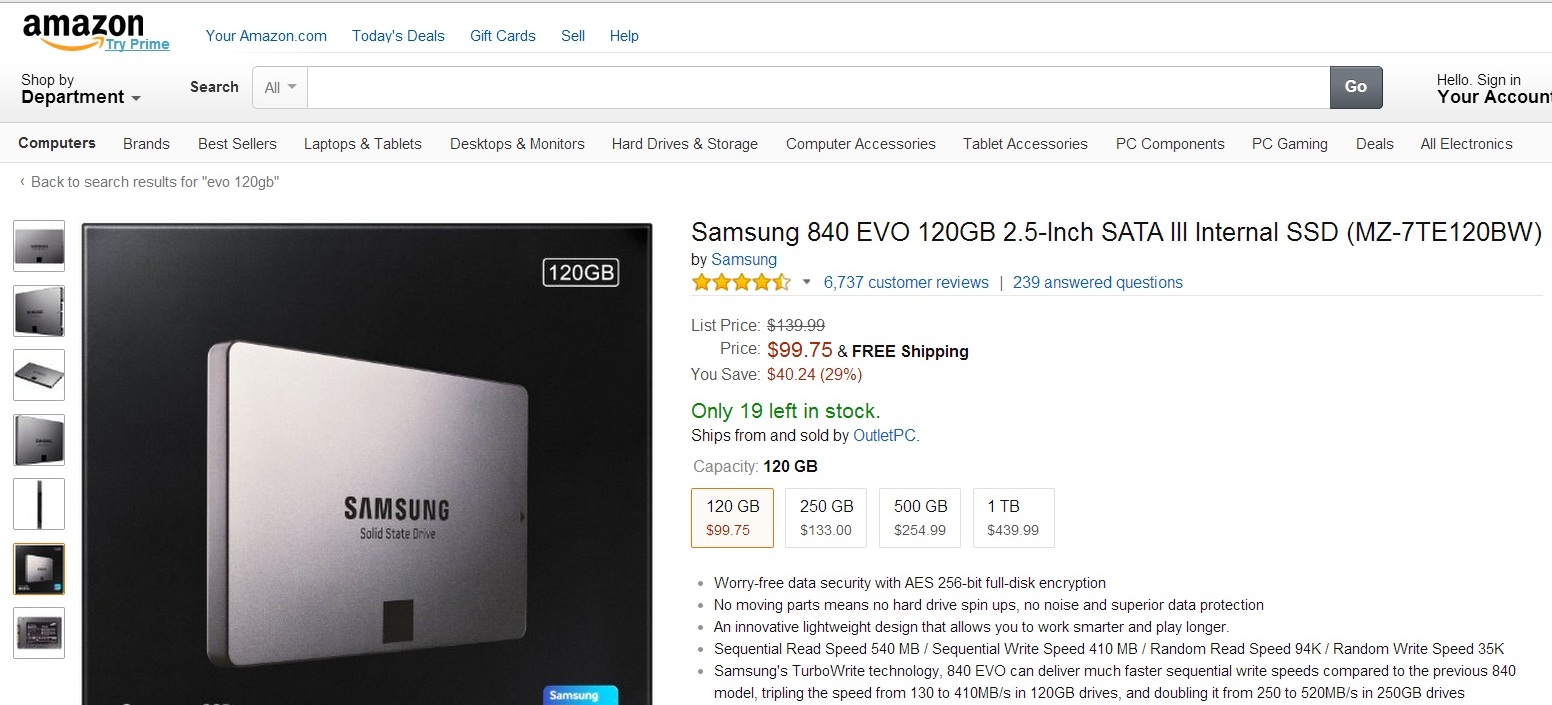
Task: Choose the 1 TB capacity option
Action: pyautogui.click(x=1013, y=517)
